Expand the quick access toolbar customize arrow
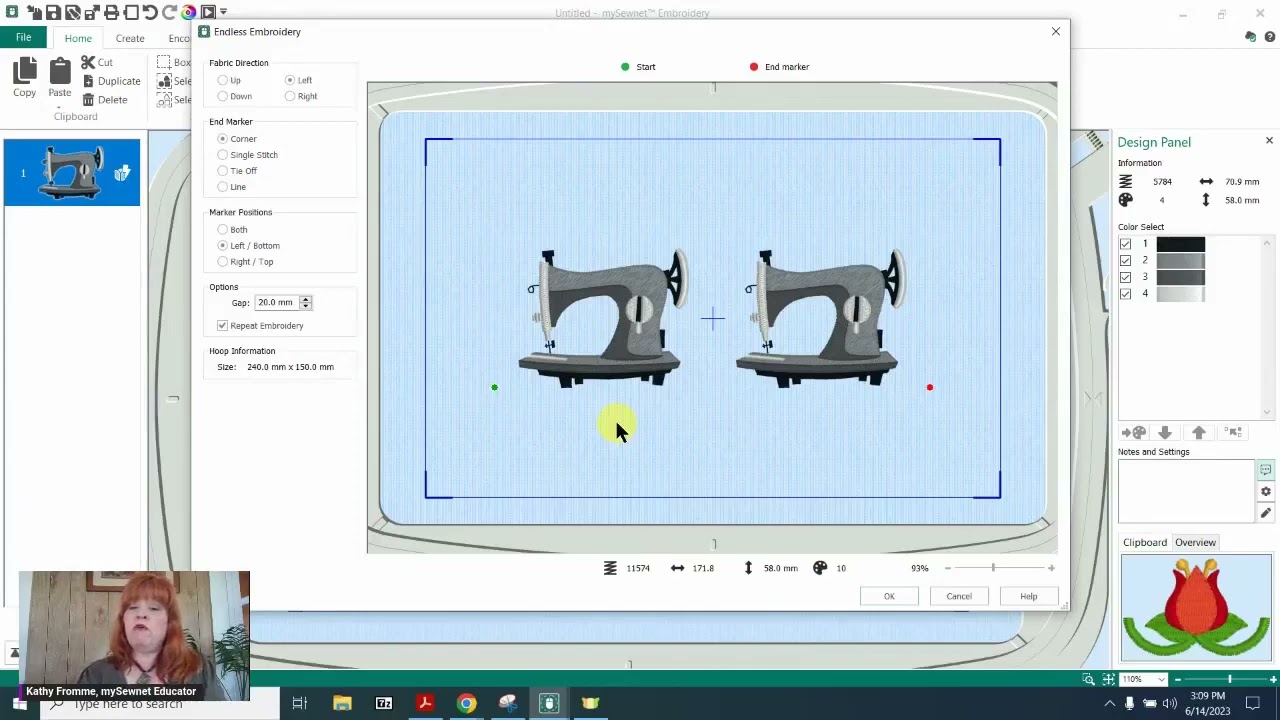Screen dimensions: 1280x720 223,13
